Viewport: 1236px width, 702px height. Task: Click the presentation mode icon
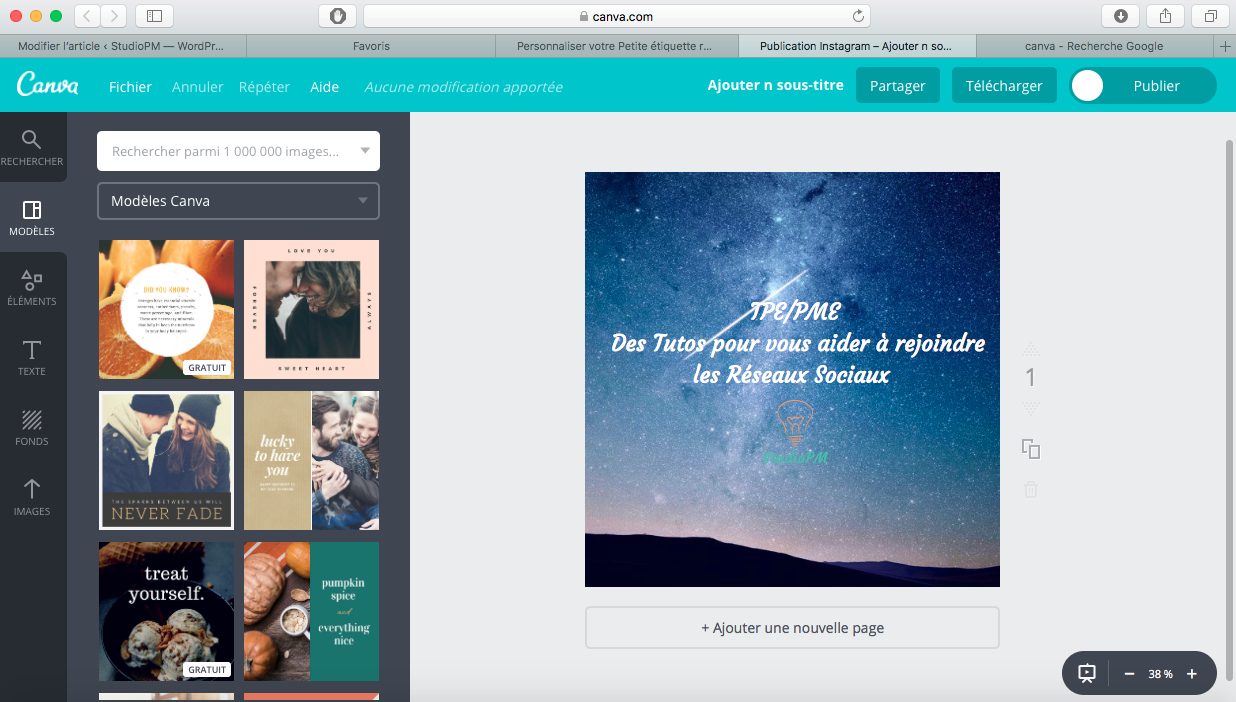coord(1087,674)
